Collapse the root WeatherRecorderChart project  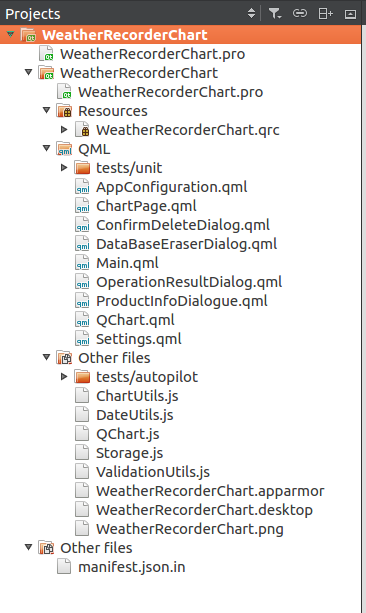coord(11,34)
